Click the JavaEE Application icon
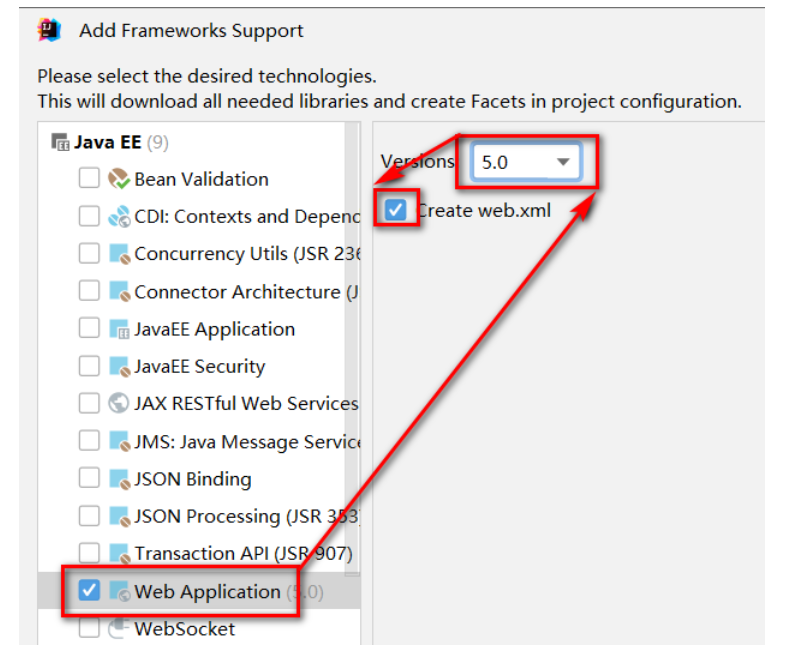 click(120, 328)
